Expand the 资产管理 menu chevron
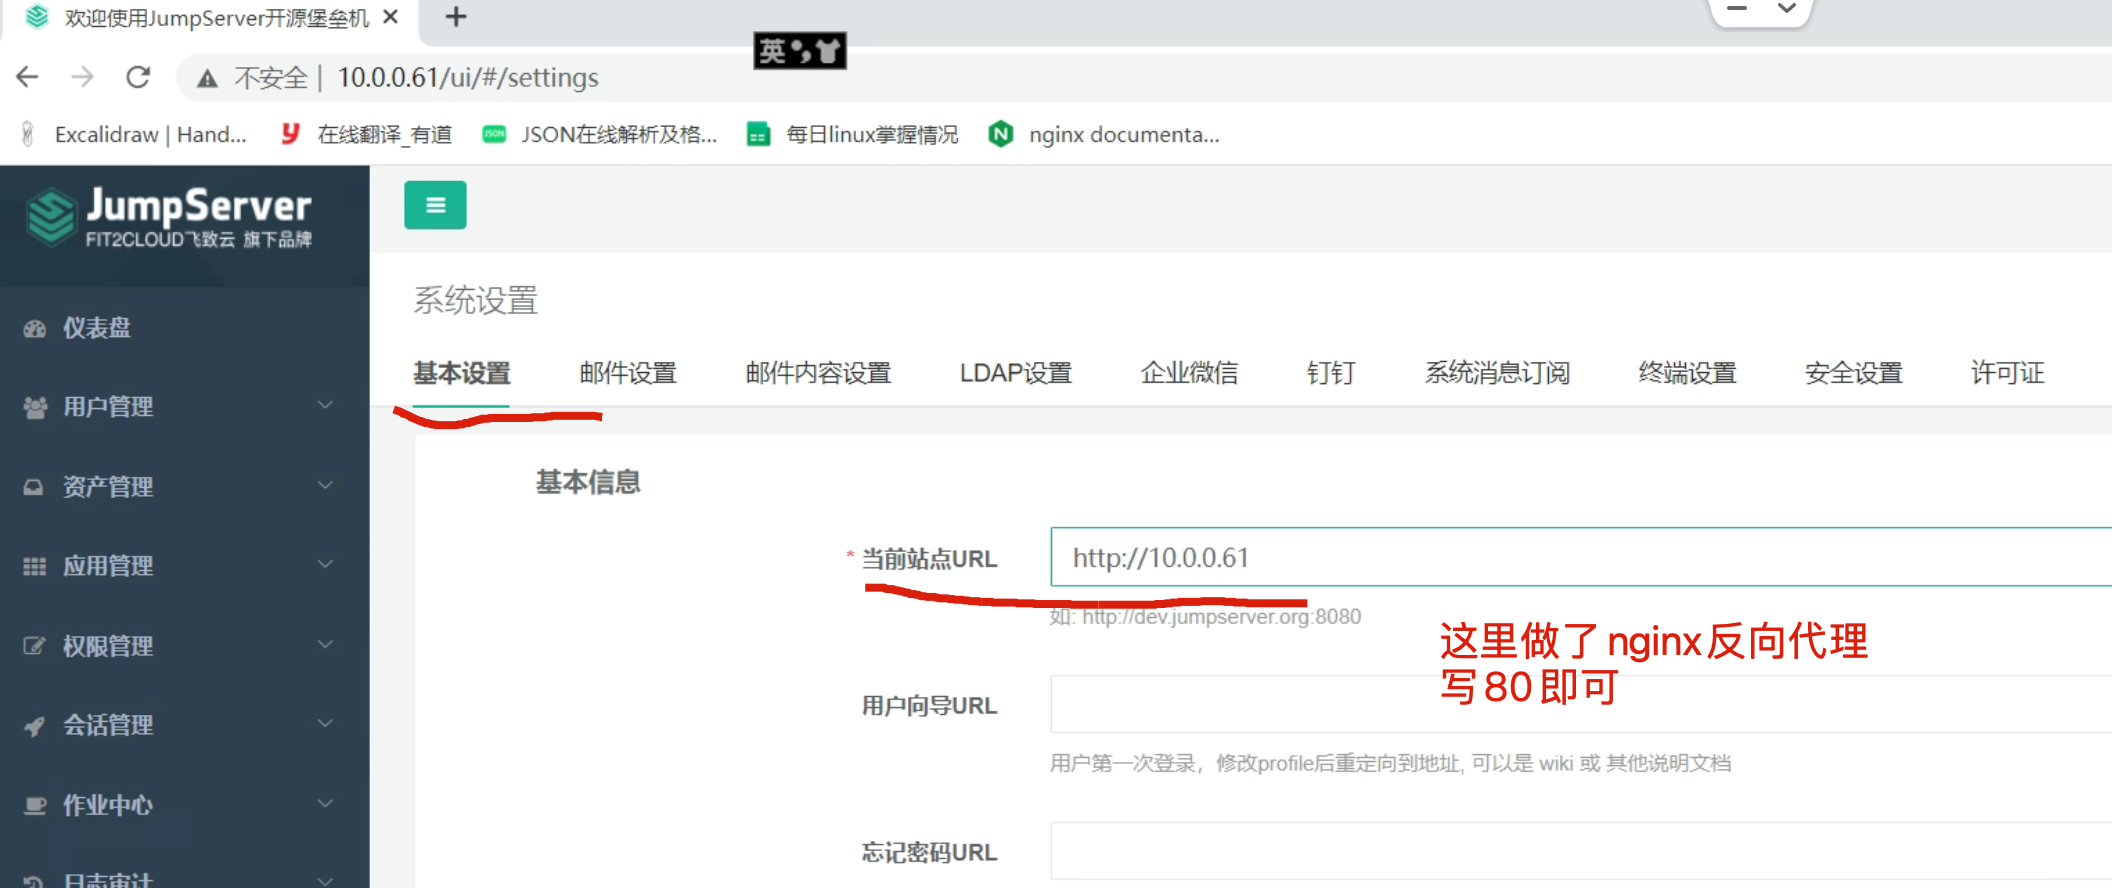This screenshot has width=2112, height=888. click(325, 485)
